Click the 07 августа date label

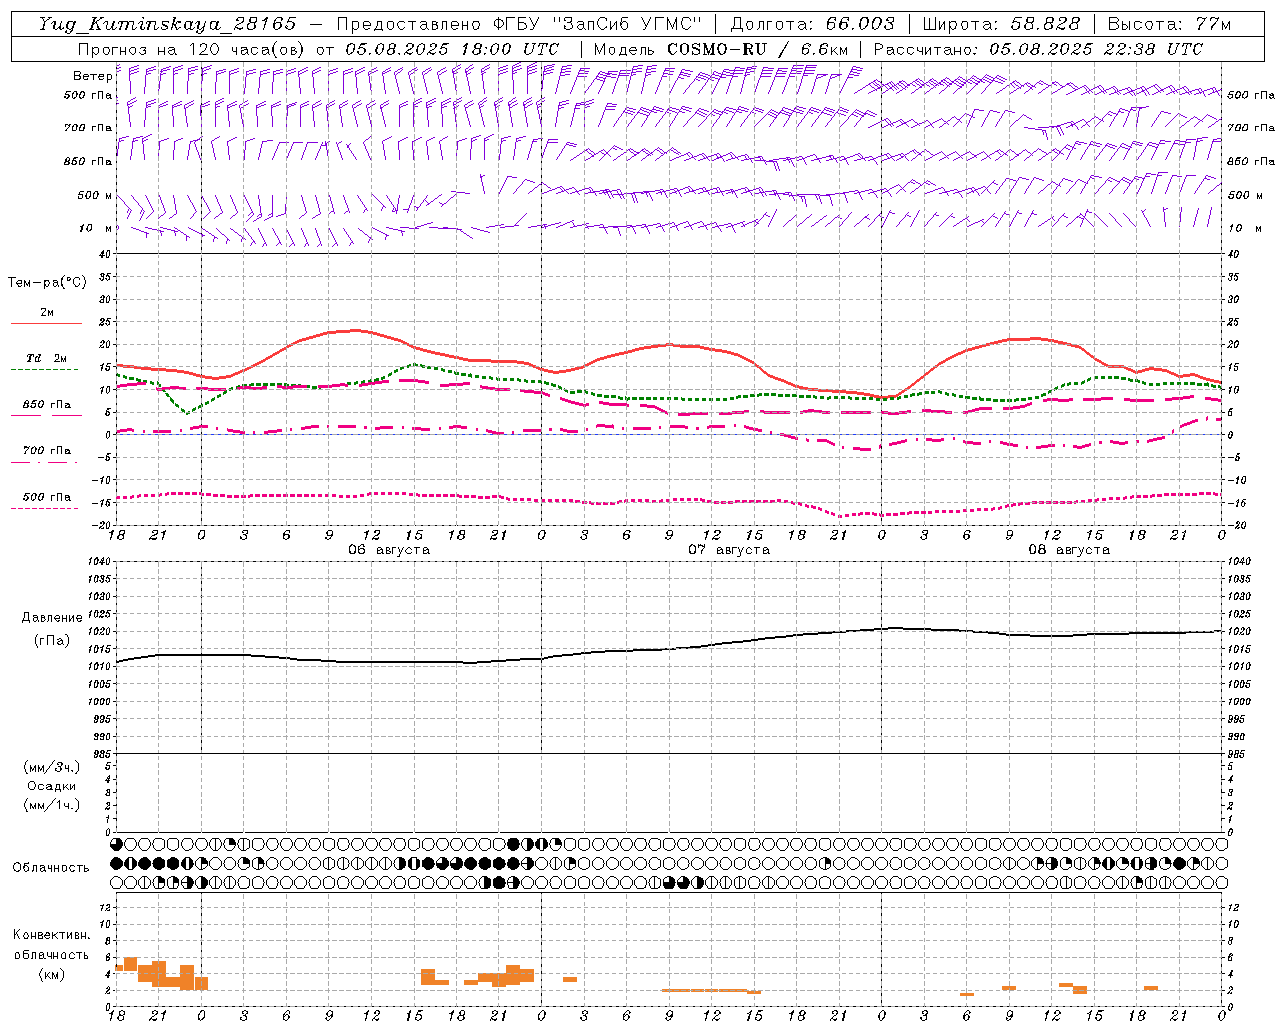pos(729,550)
